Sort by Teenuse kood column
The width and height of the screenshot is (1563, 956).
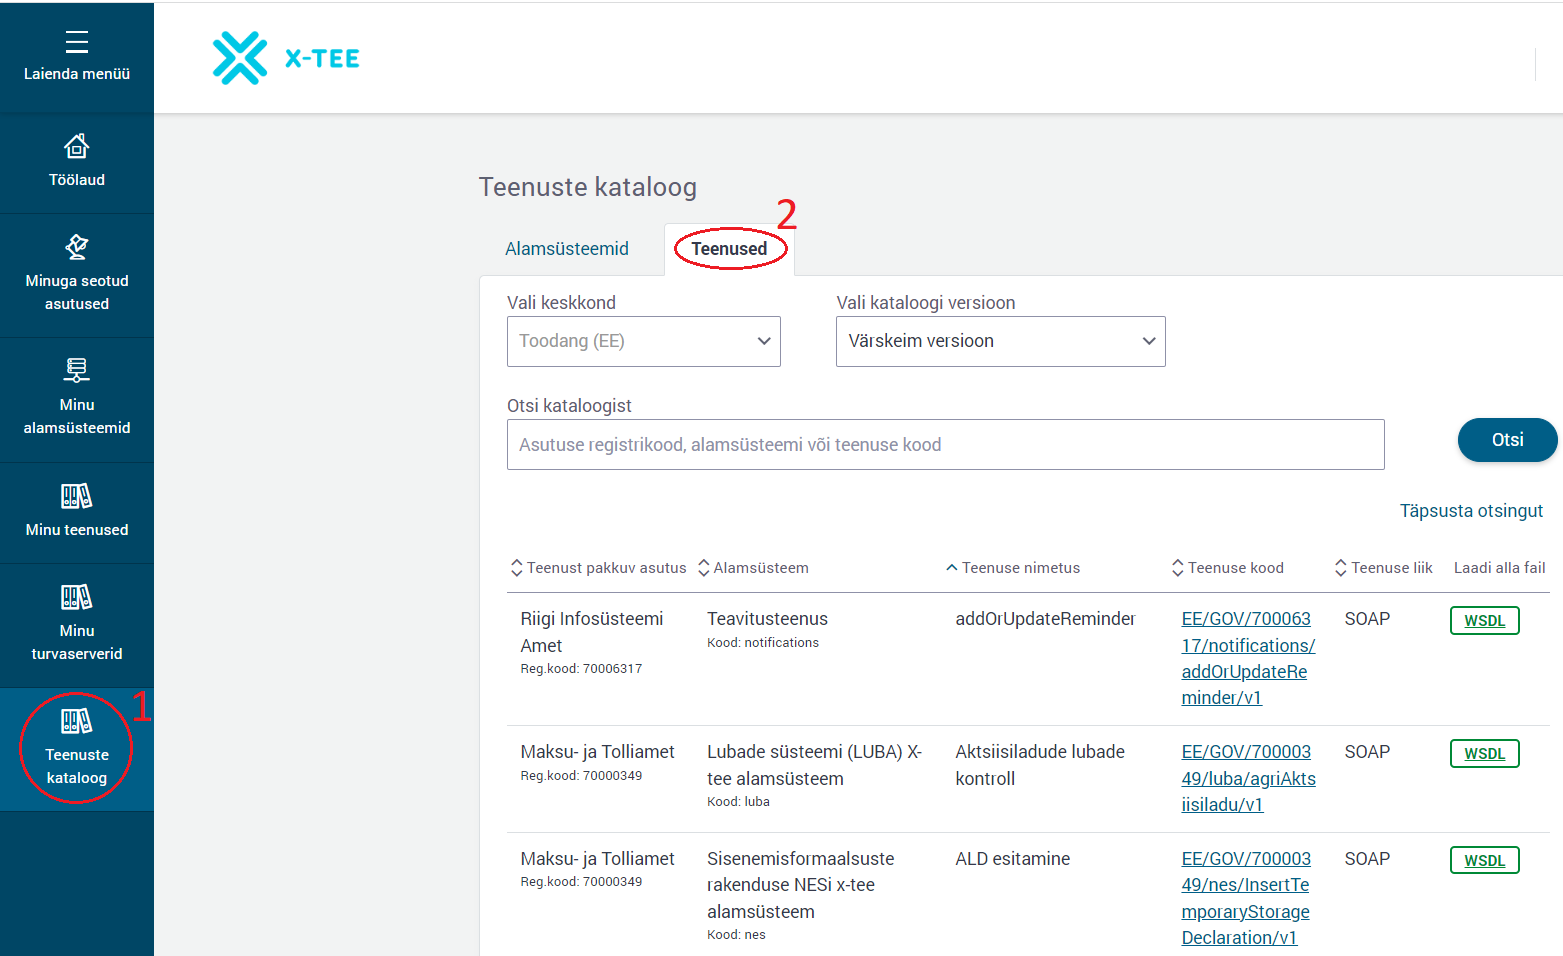(1227, 568)
